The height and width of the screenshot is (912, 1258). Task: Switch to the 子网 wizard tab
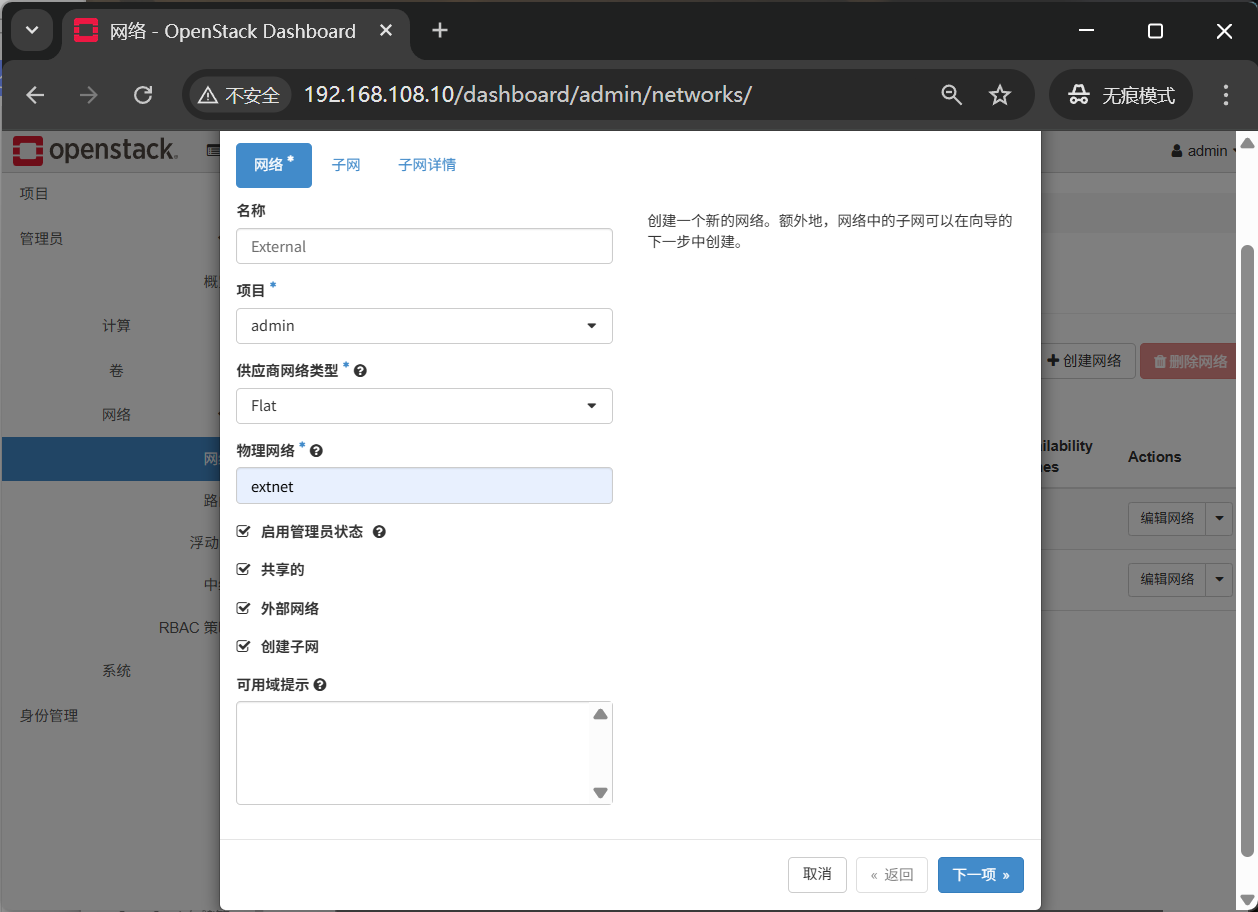coord(346,165)
